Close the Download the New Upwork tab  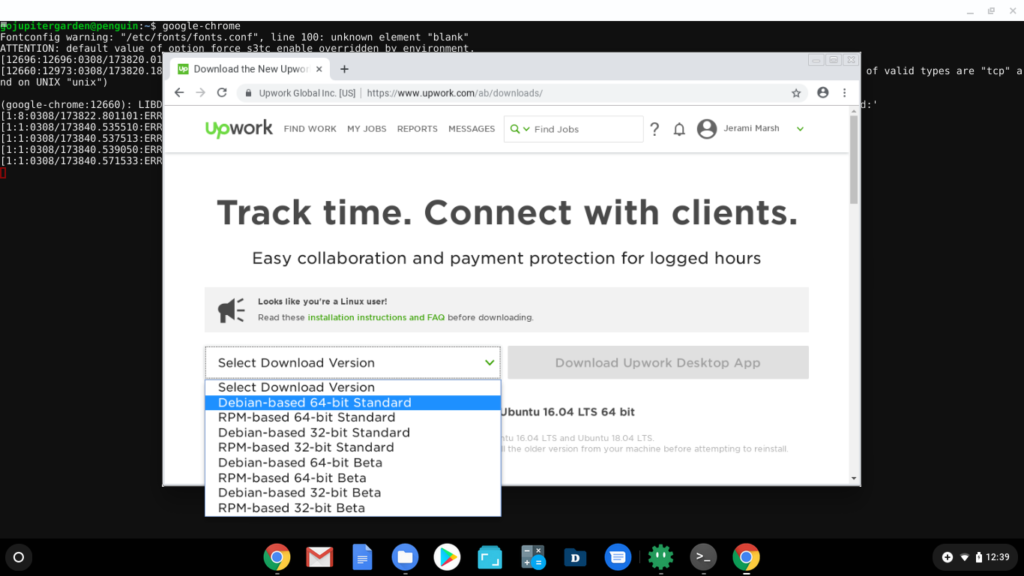click(x=319, y=69)
